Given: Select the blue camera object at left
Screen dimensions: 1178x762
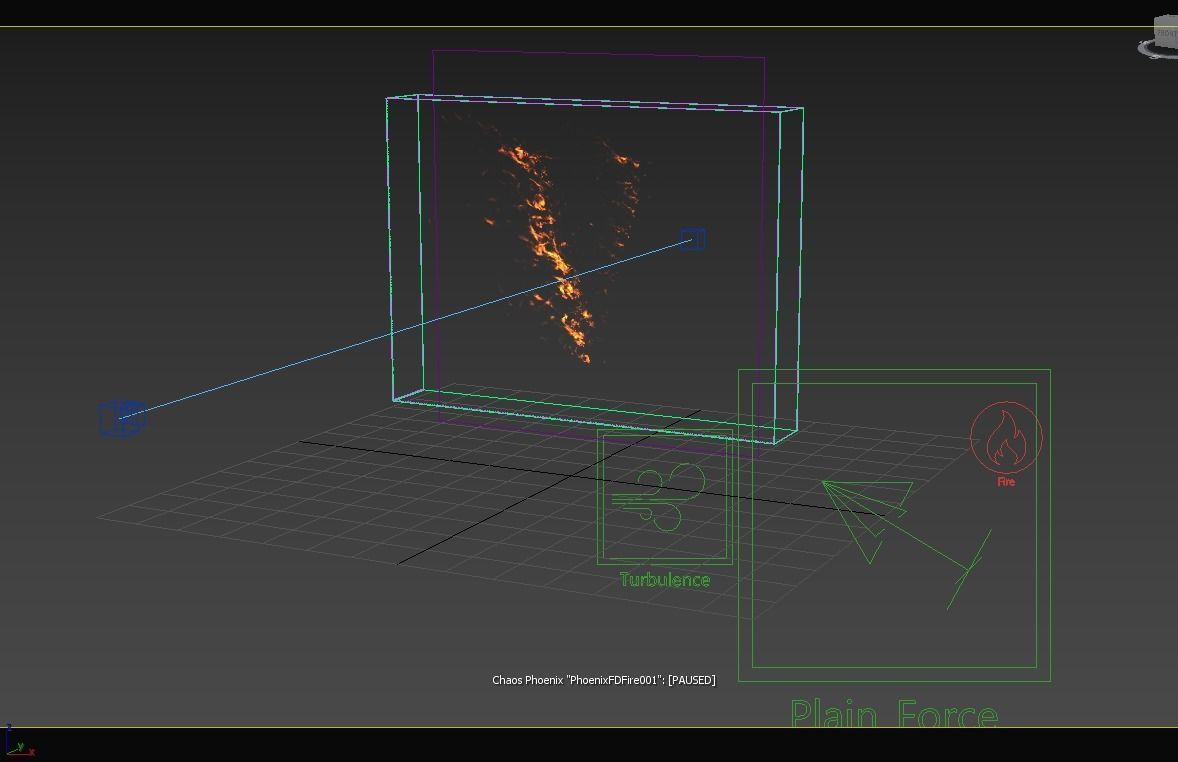Looking at the screenshot, I should (x=122, y=418).
